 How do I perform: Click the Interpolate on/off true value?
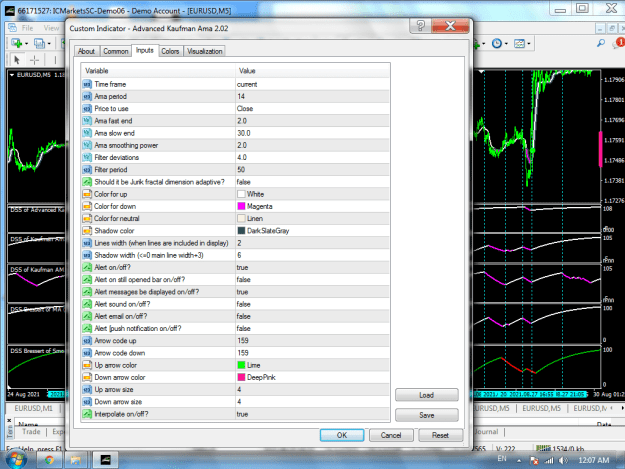tap(242, 414)
